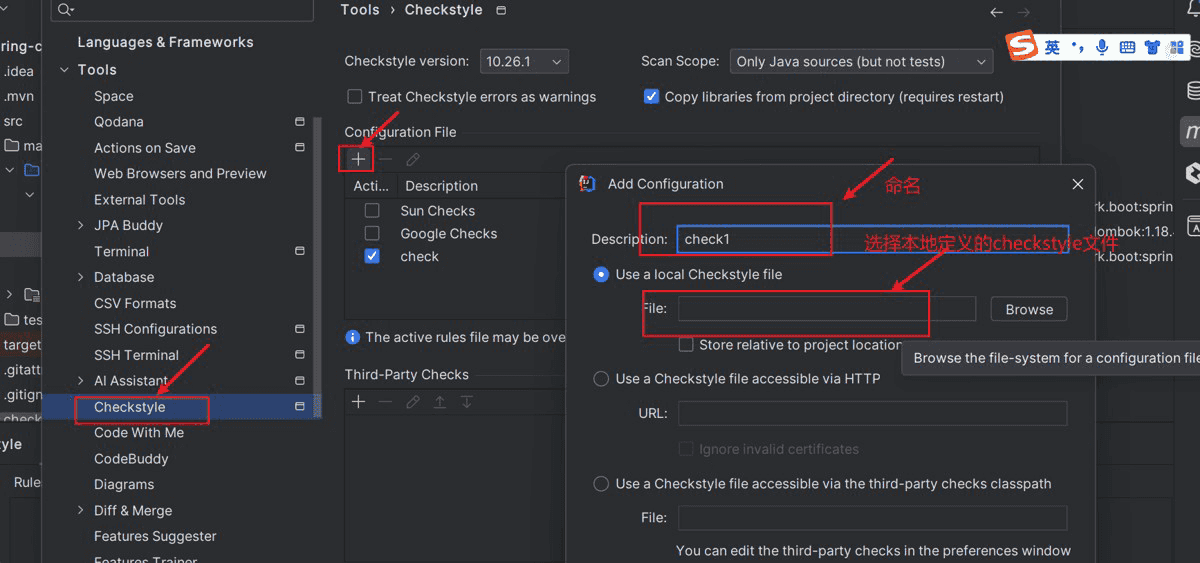Click the Tools breadcrumb link

point(360,10)
